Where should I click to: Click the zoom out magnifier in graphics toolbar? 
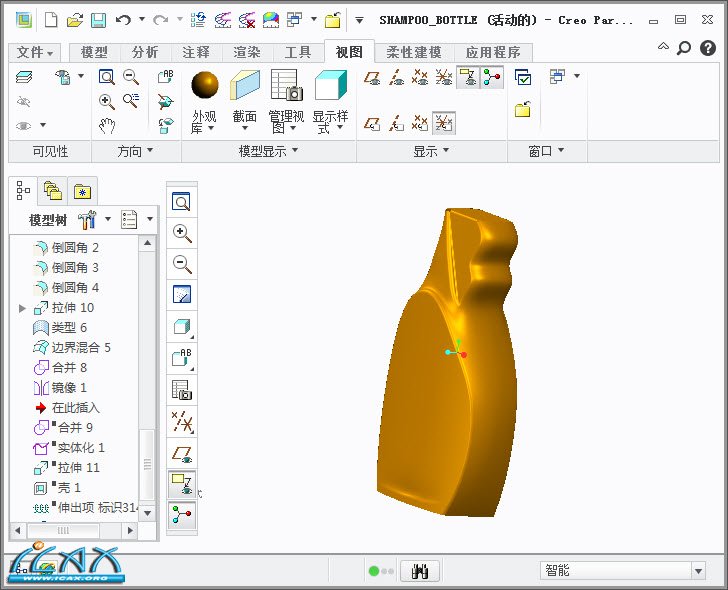pos(182,264)
